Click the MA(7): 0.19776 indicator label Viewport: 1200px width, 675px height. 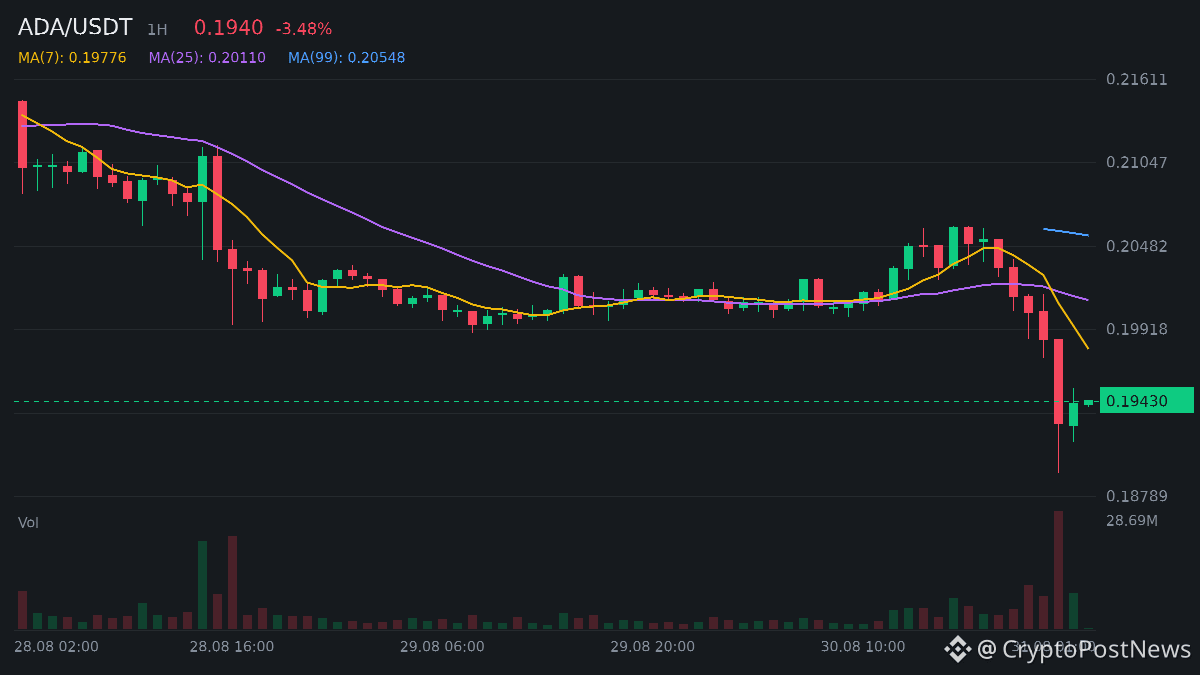[72, 58]
